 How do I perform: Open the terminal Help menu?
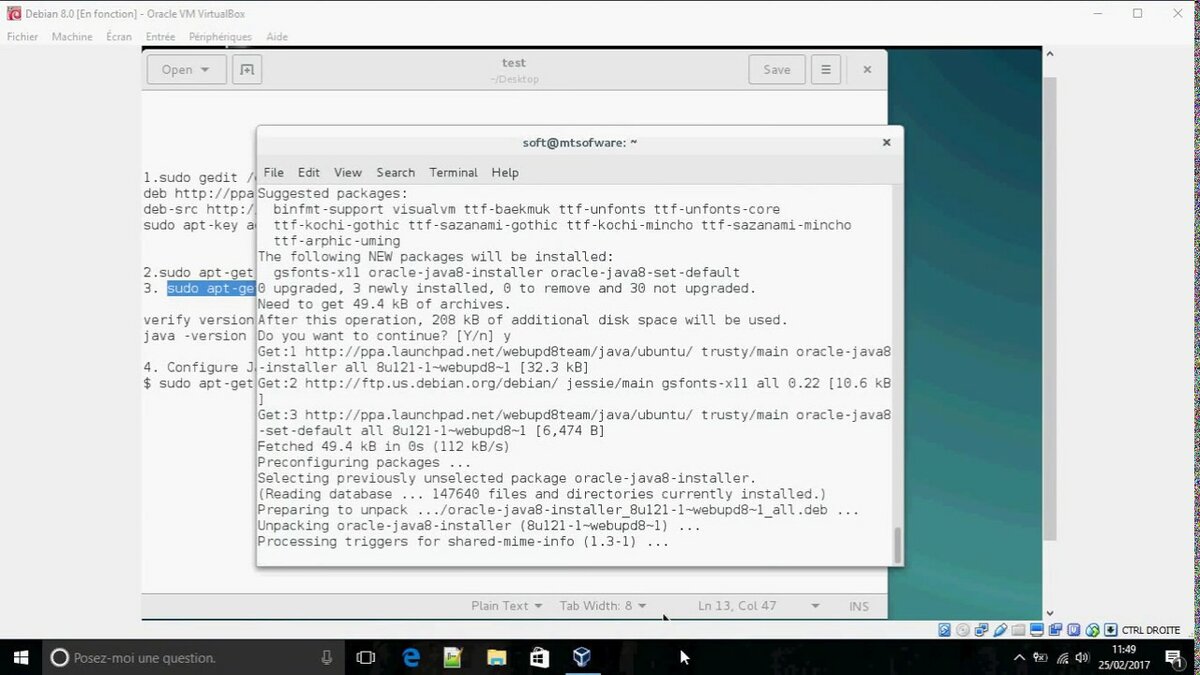[x=505, y=173]
